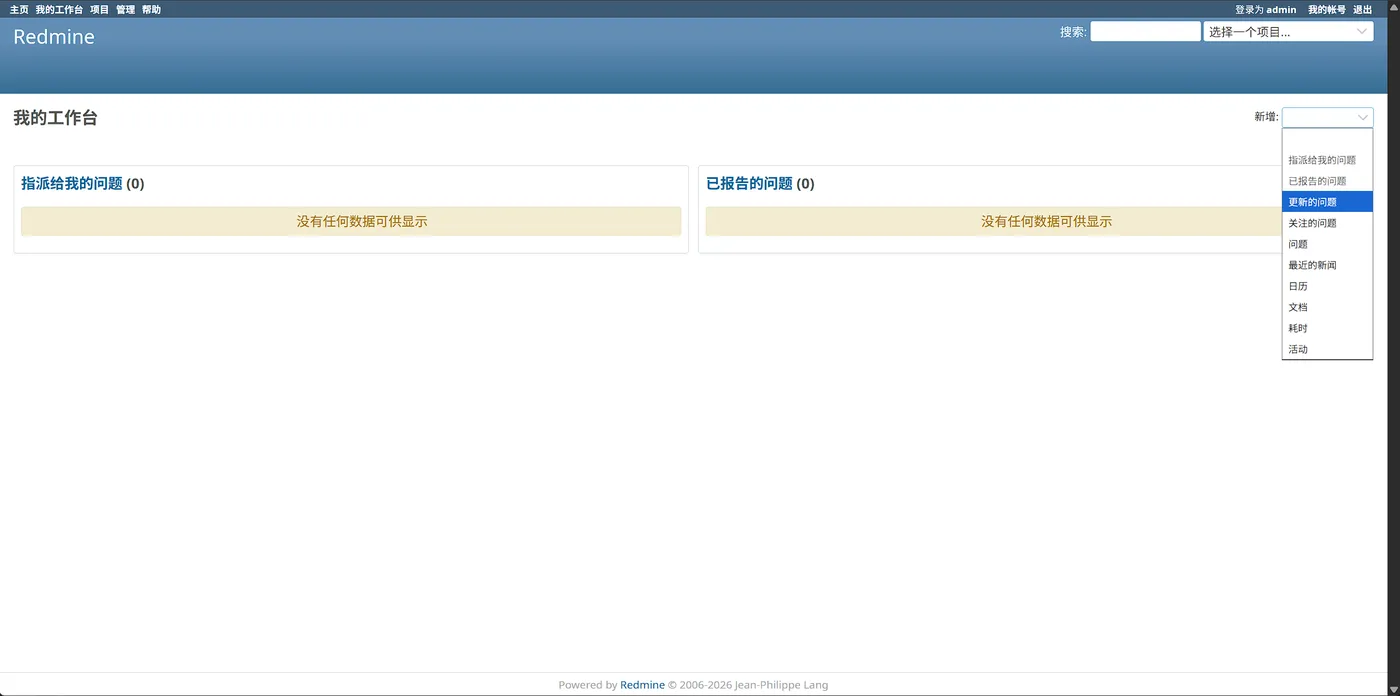Click the 我的工作台 page heading
The image size is (1400, 696).
(x=55, y=118)
